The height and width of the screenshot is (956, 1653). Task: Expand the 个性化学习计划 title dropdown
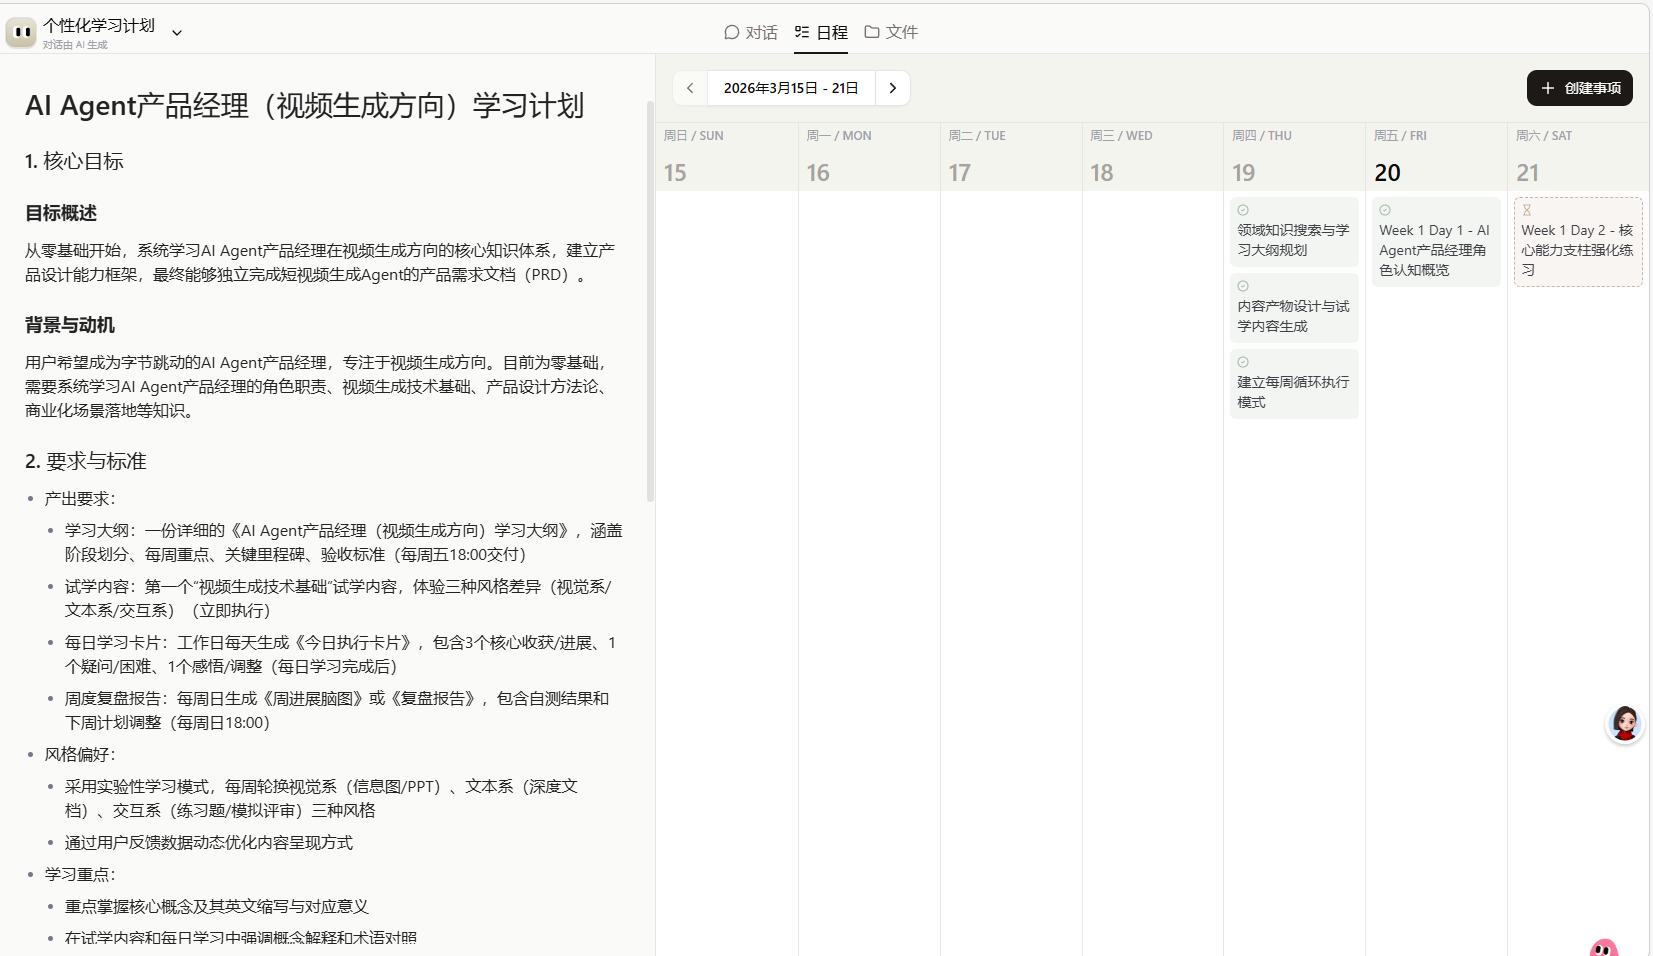tap(177, 31)
